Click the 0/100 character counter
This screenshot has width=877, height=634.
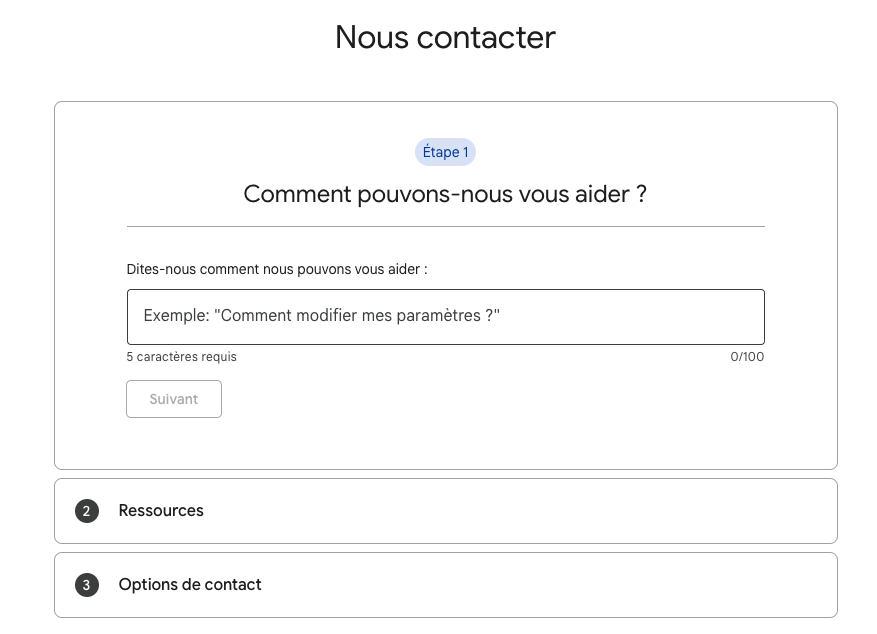[747, 357]
